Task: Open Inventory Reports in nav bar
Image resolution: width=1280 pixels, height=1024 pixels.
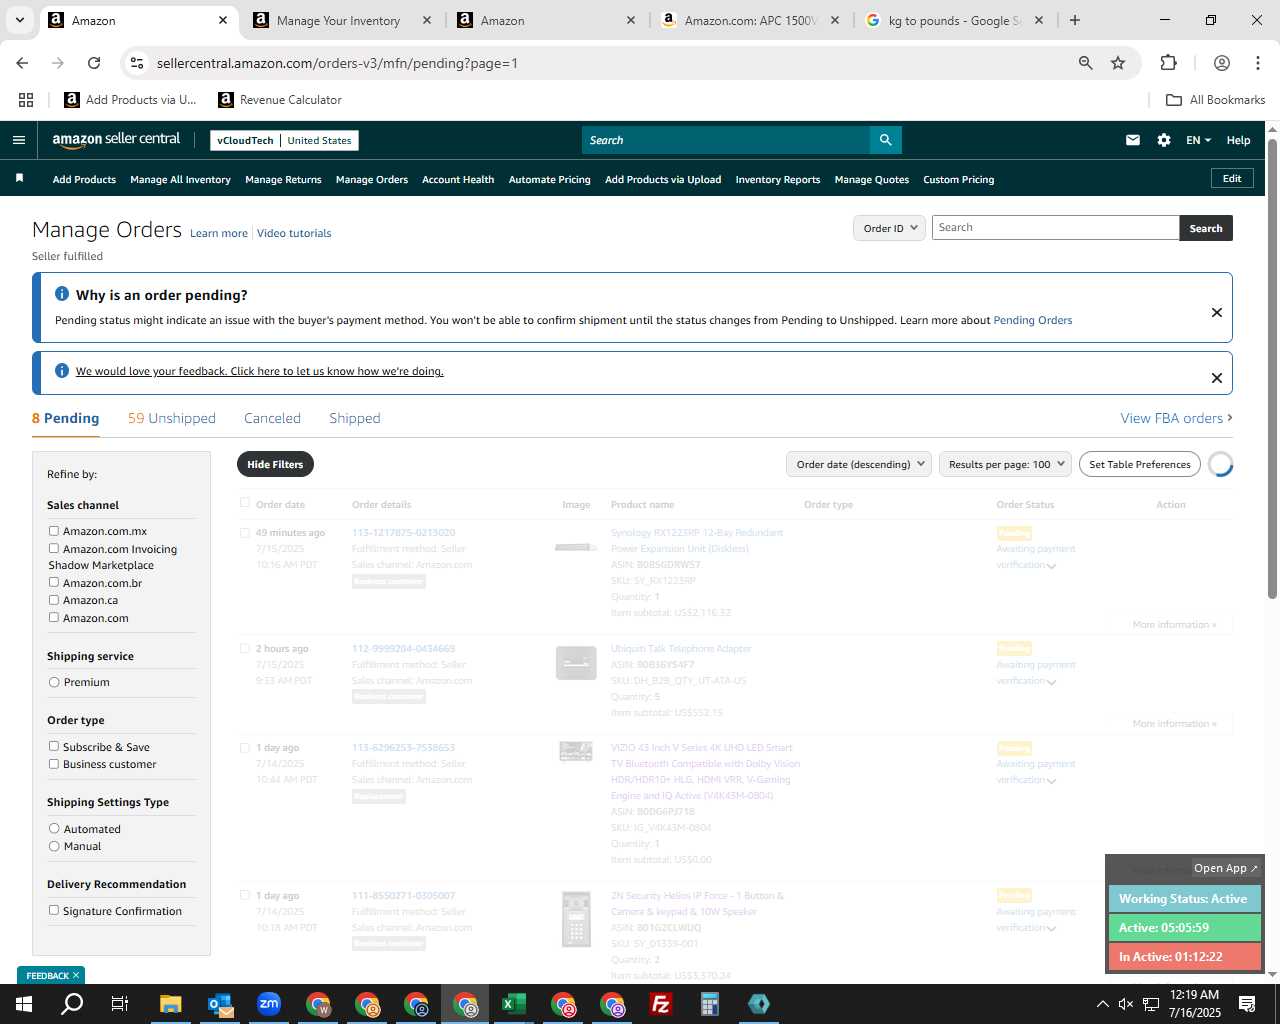Action: (777, 180)
